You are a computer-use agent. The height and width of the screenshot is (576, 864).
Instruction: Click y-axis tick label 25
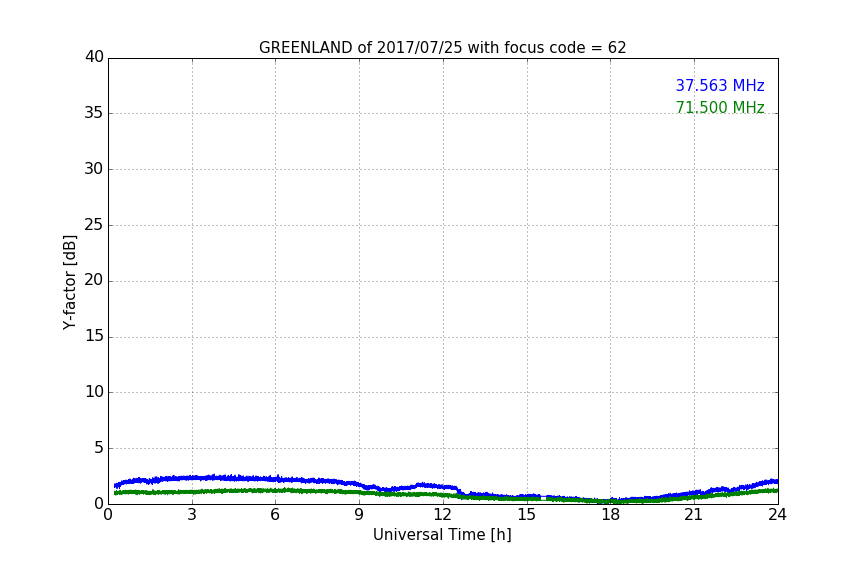point(94,224)
